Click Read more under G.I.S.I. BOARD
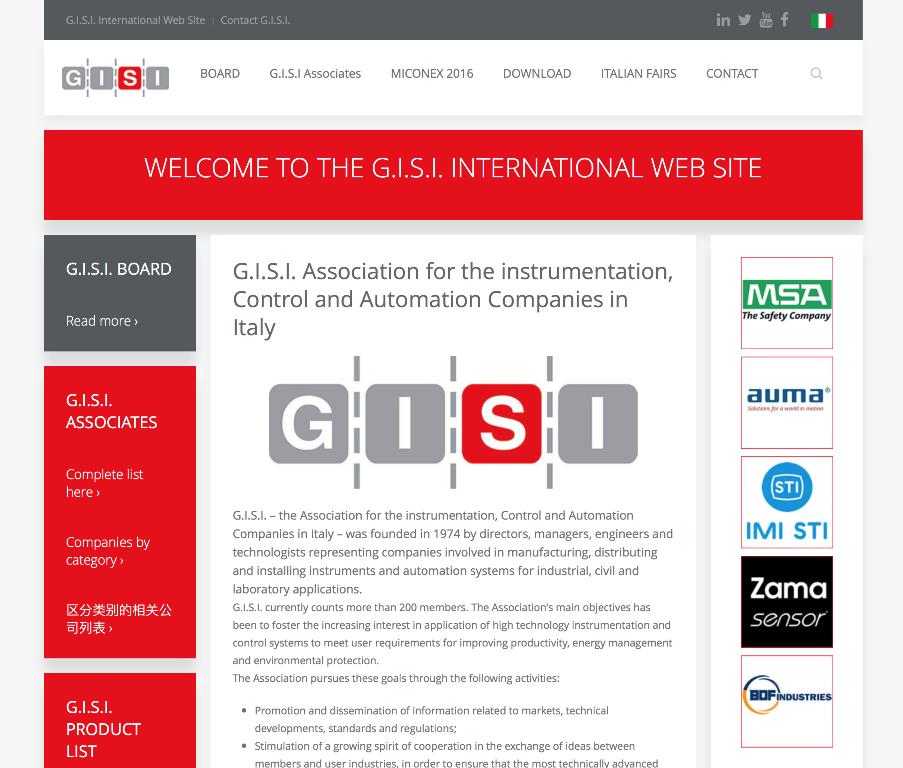903x768 pixels. pyautogui.click(x=101, y=321)
